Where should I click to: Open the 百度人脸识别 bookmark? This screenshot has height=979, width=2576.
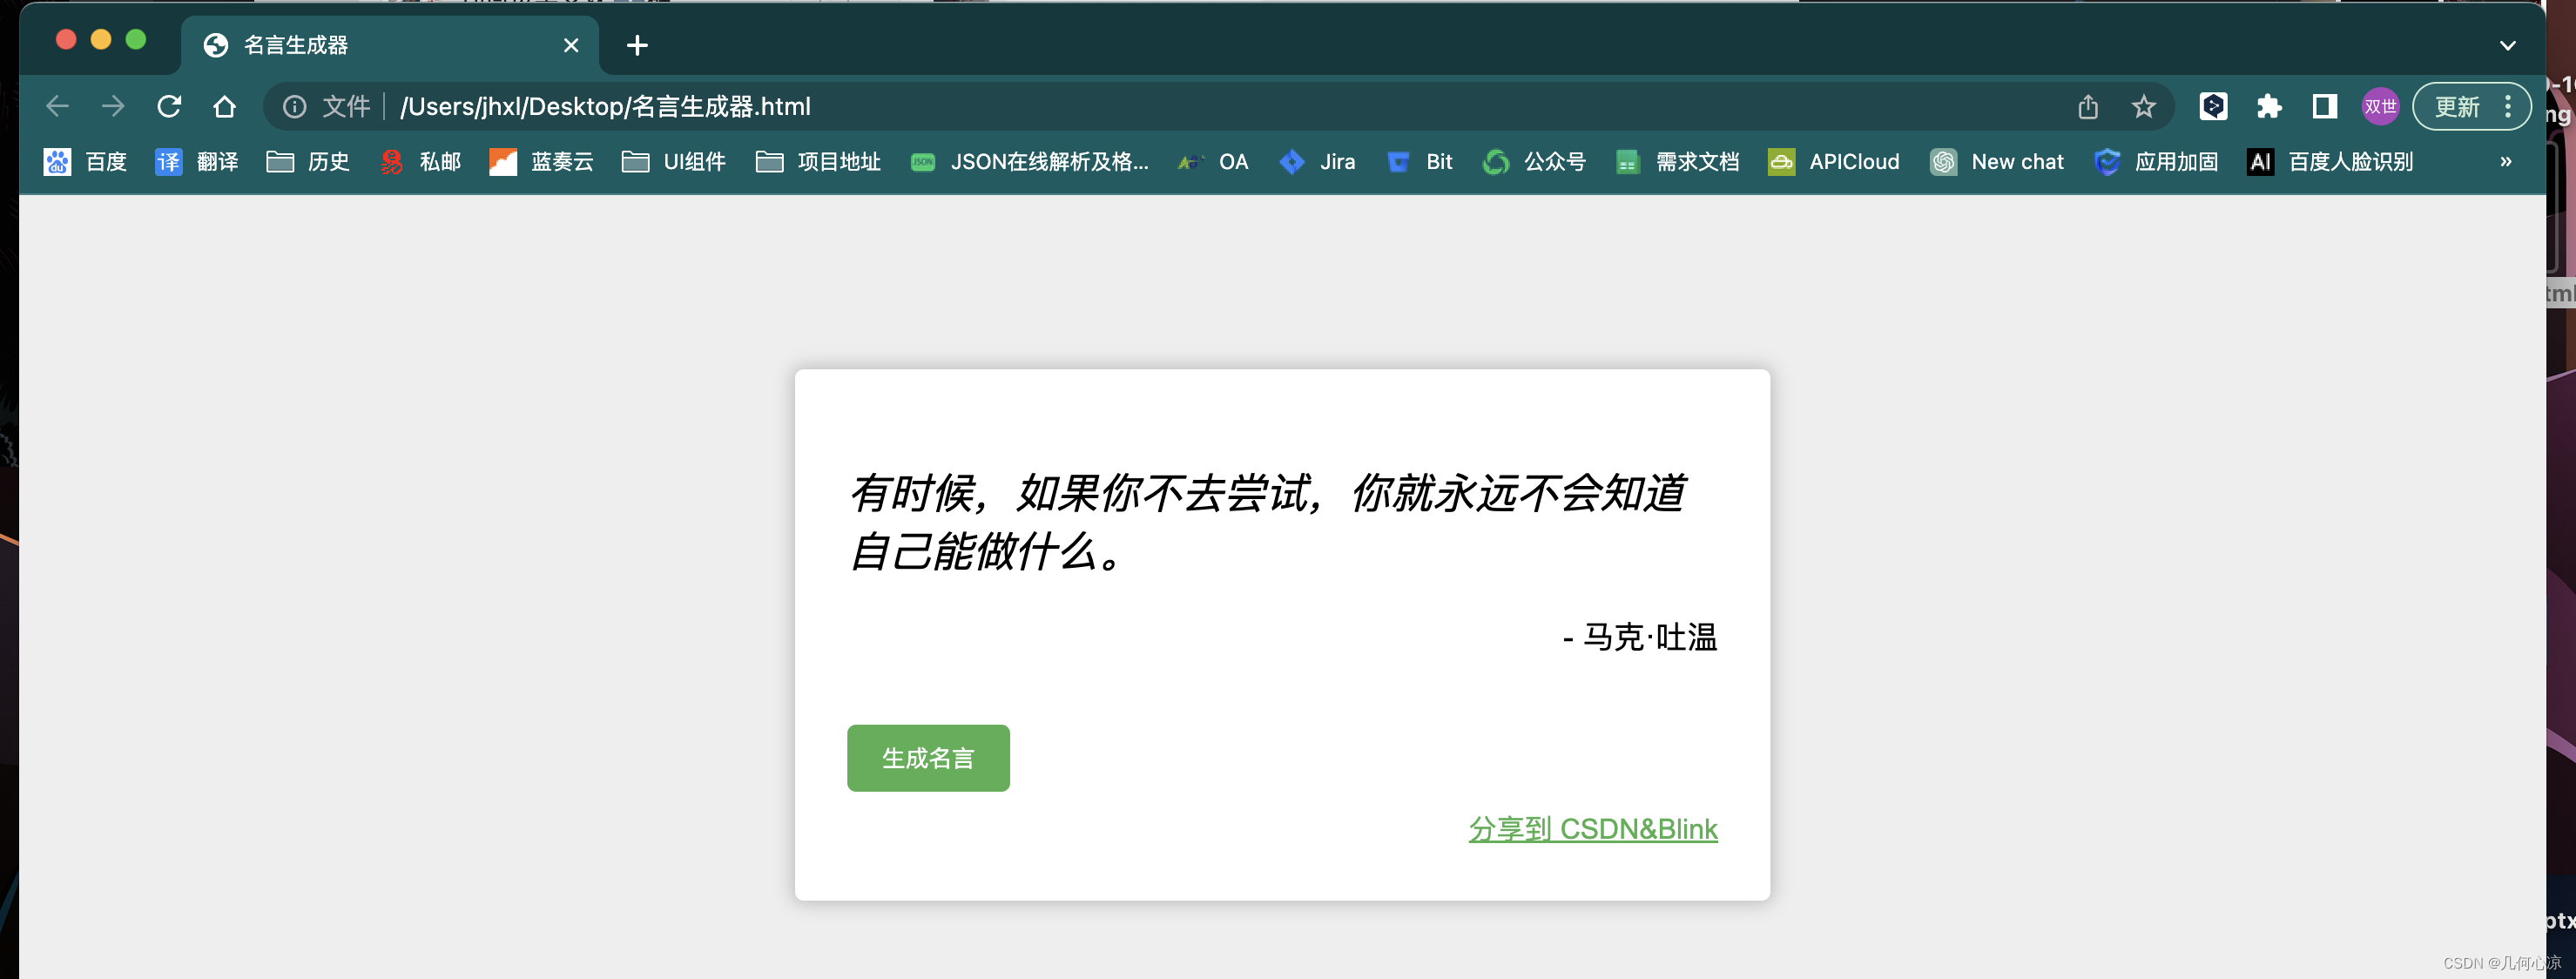[x=2330, y=162]
